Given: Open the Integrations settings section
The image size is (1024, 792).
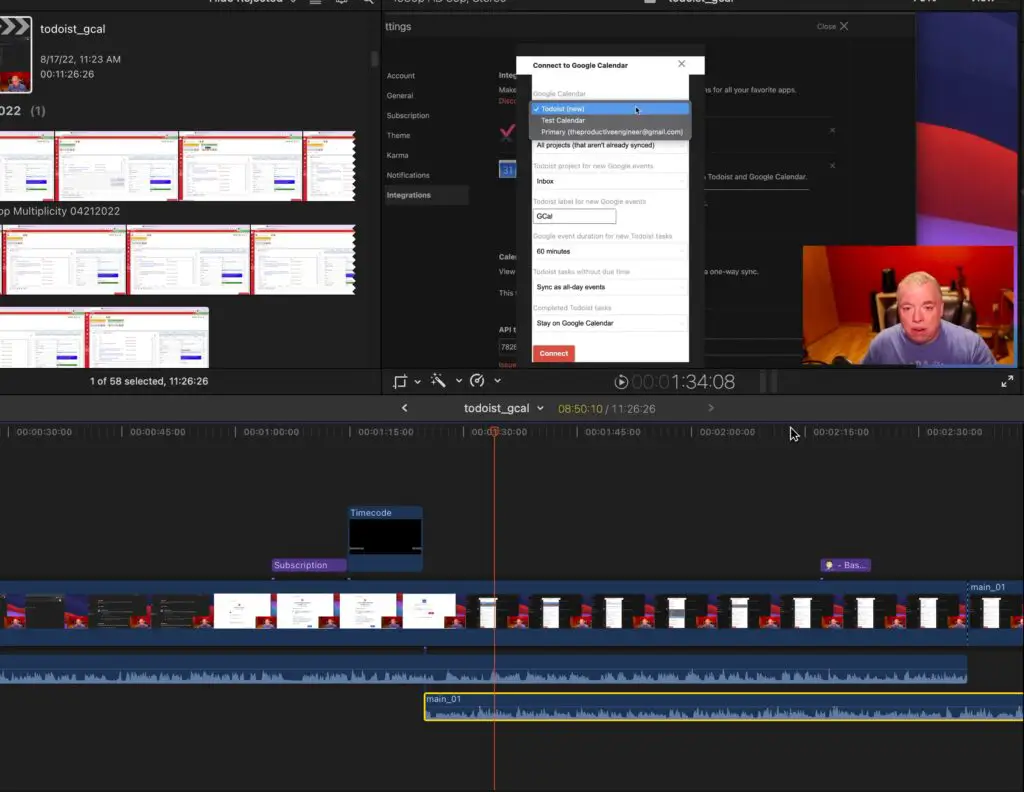Looking at the screenshot, I should click(x=426, y=195).
